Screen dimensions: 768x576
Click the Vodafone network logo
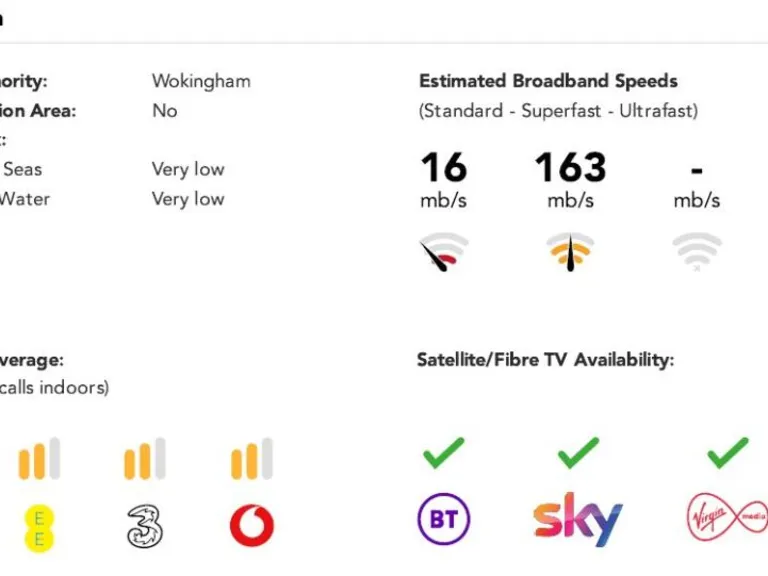[251, 526]
